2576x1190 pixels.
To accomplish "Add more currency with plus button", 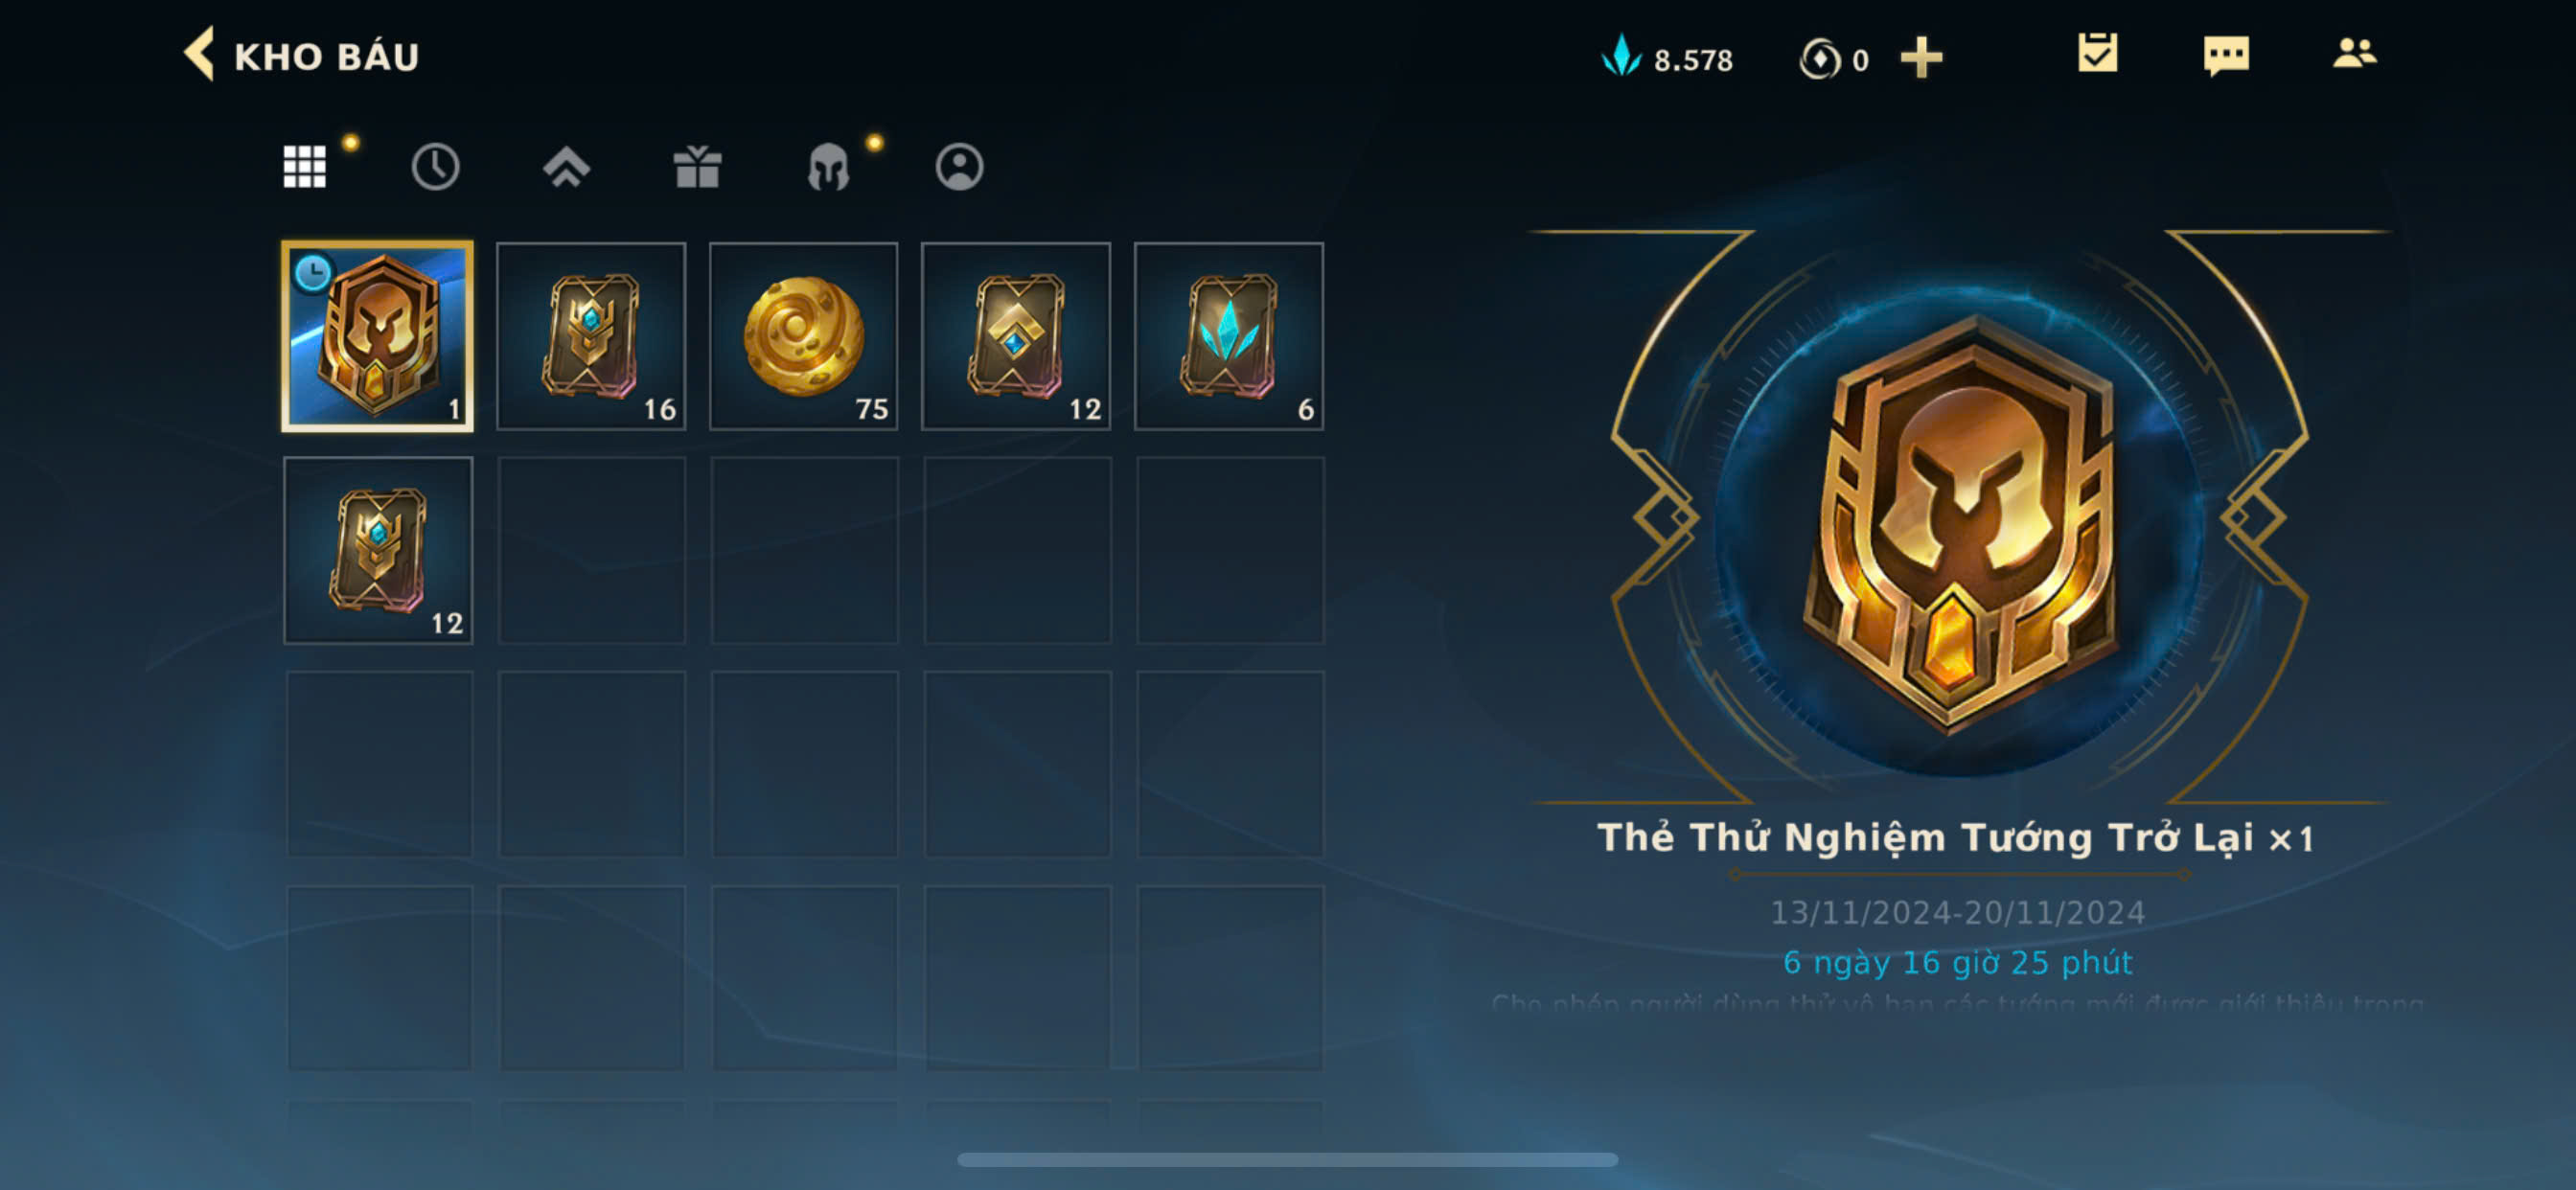I will [x=1921, y=58].
